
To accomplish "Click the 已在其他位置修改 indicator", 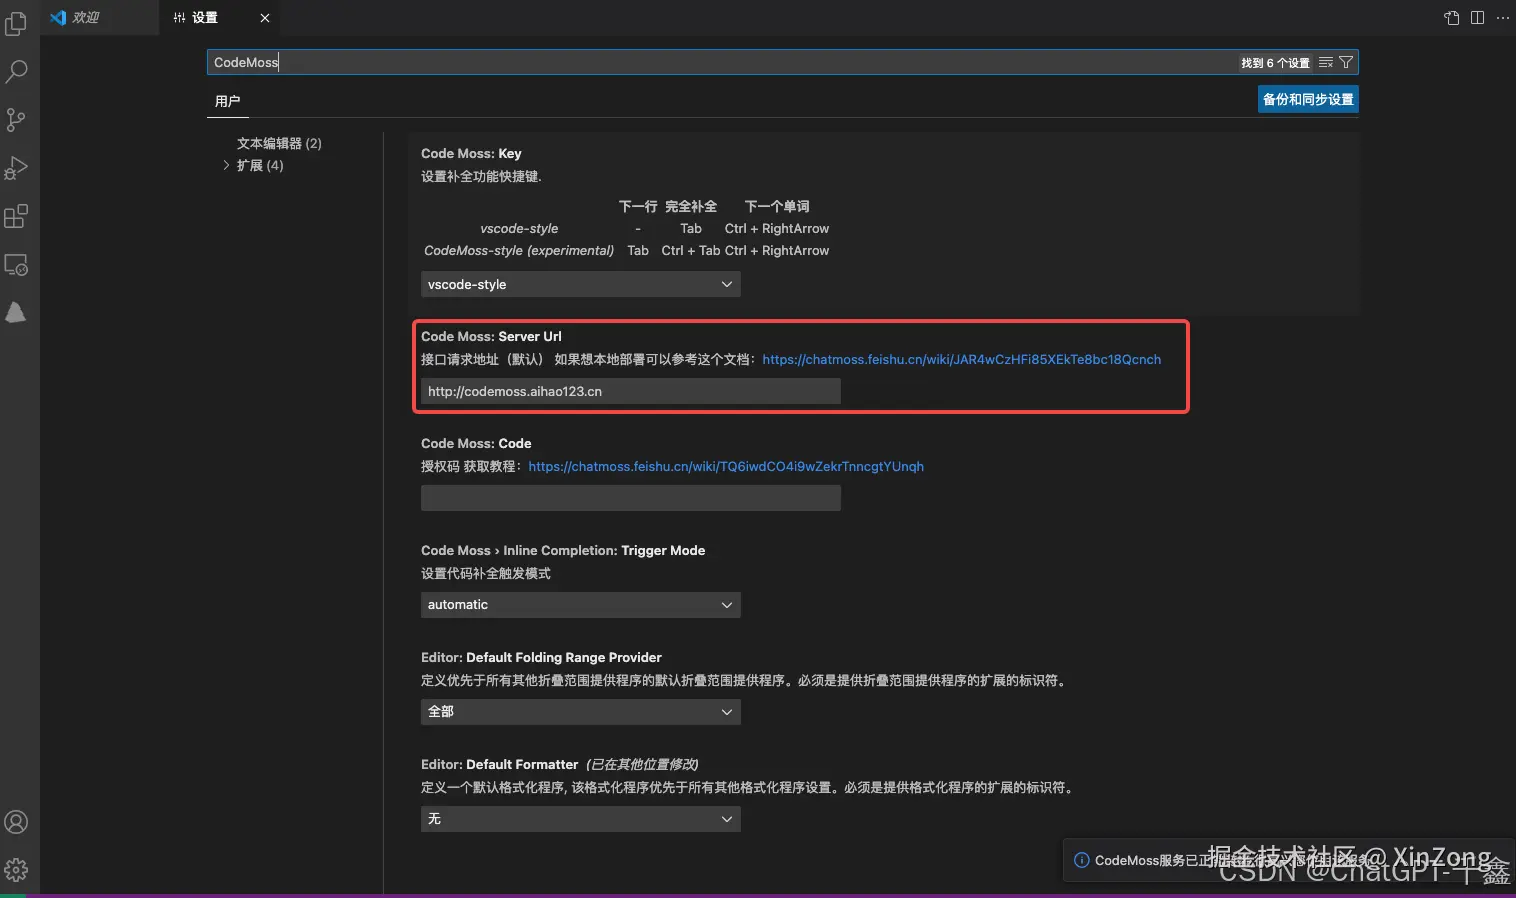I will [642, 764].
